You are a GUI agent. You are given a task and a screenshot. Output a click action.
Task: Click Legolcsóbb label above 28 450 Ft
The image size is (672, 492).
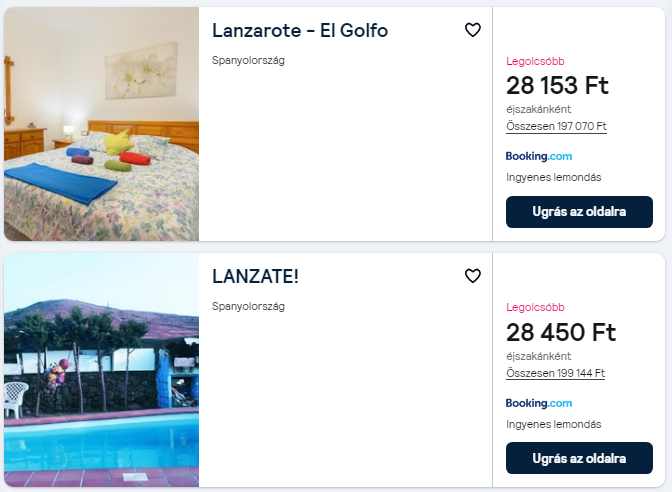(x=535, y=307)
